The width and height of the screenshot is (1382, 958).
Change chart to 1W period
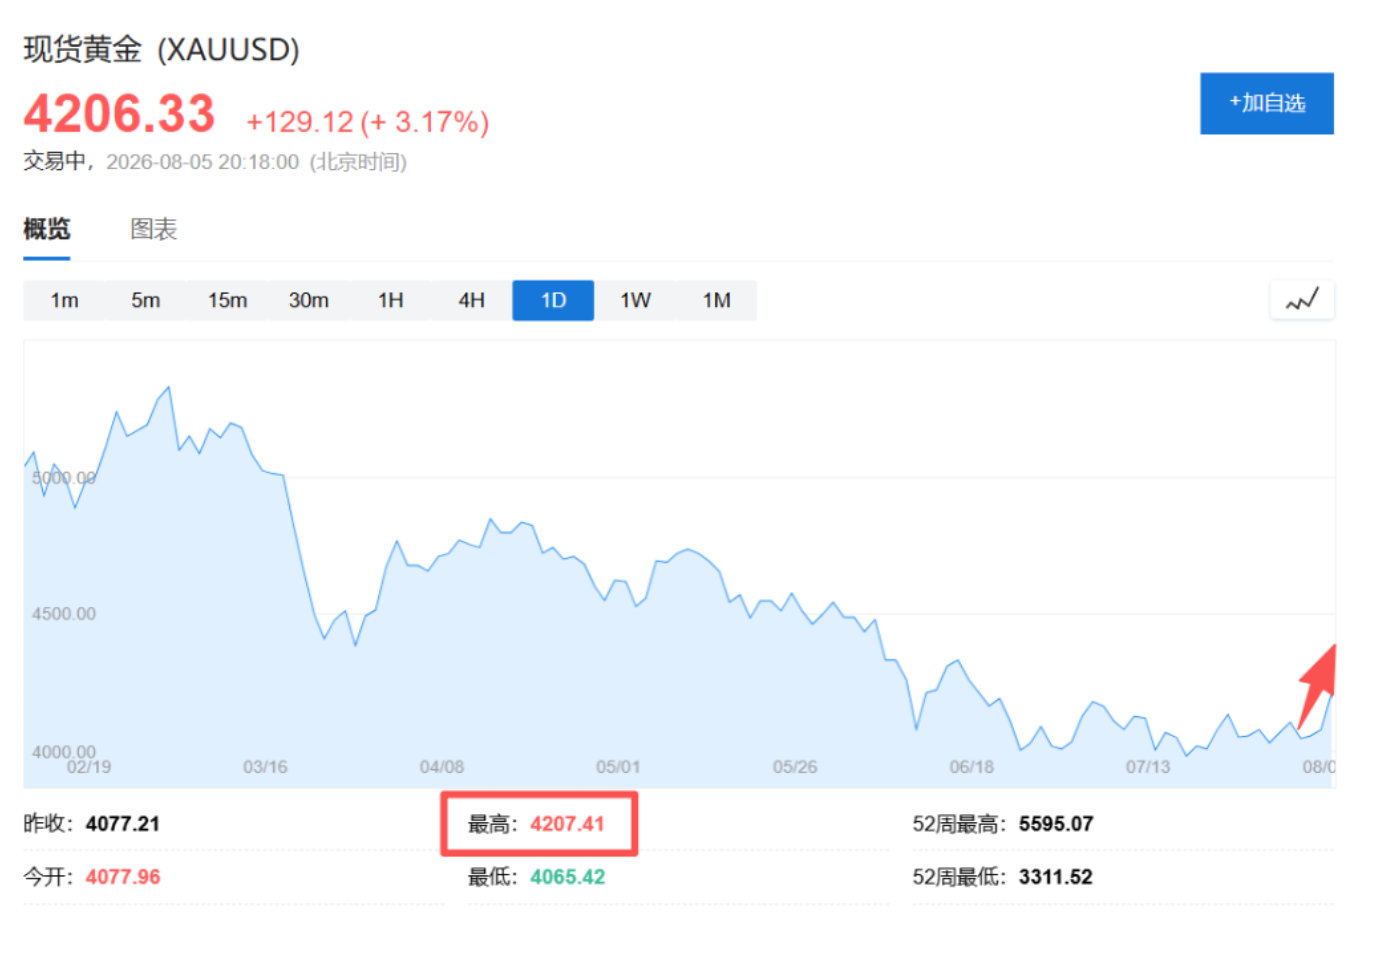click(x=635, y=300)
